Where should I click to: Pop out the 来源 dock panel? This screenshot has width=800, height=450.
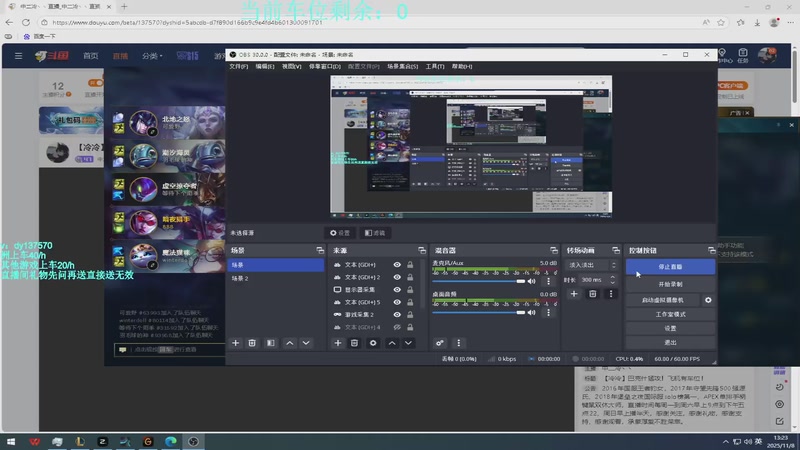pyautogui.click(x=422, y=251)
